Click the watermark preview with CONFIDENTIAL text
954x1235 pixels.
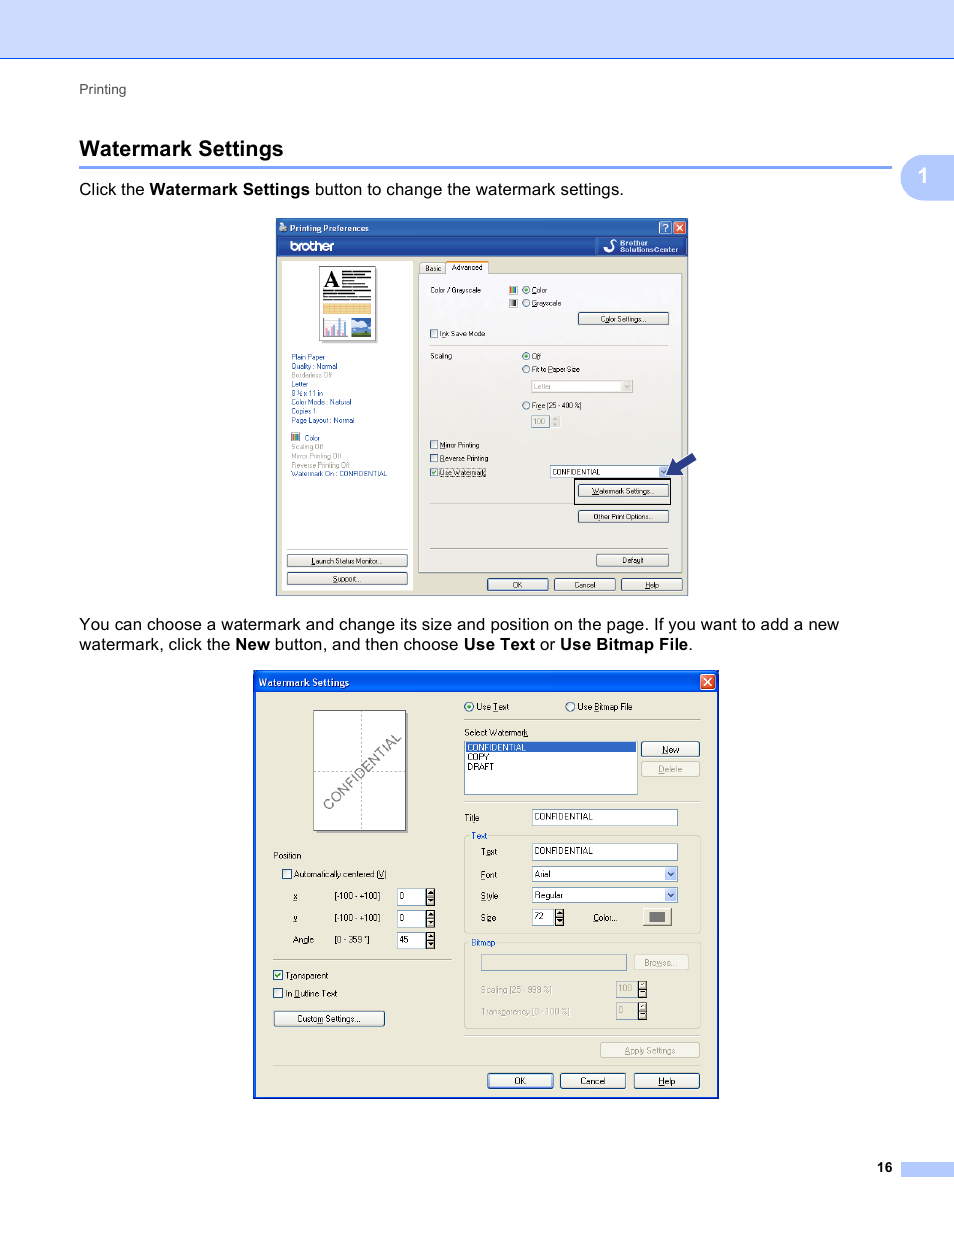(360, 771)
